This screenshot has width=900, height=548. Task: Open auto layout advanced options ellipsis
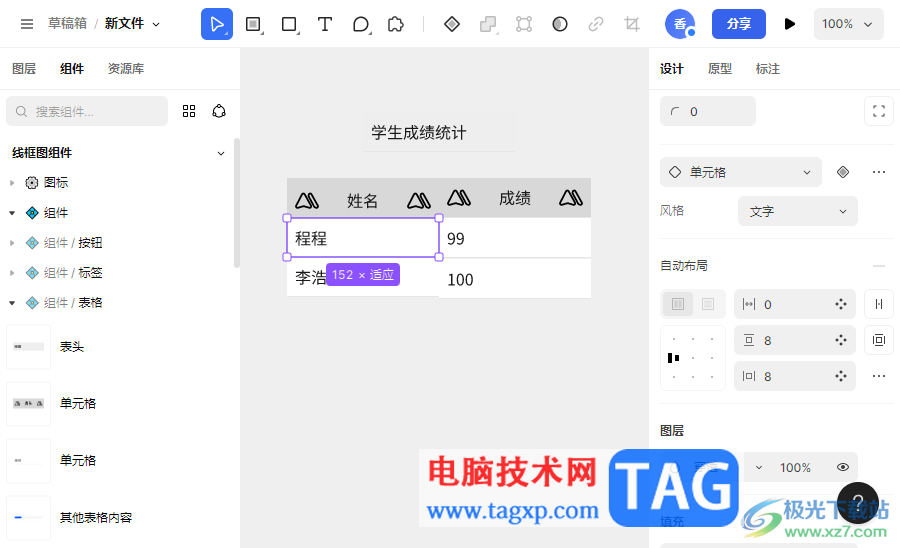879,376
